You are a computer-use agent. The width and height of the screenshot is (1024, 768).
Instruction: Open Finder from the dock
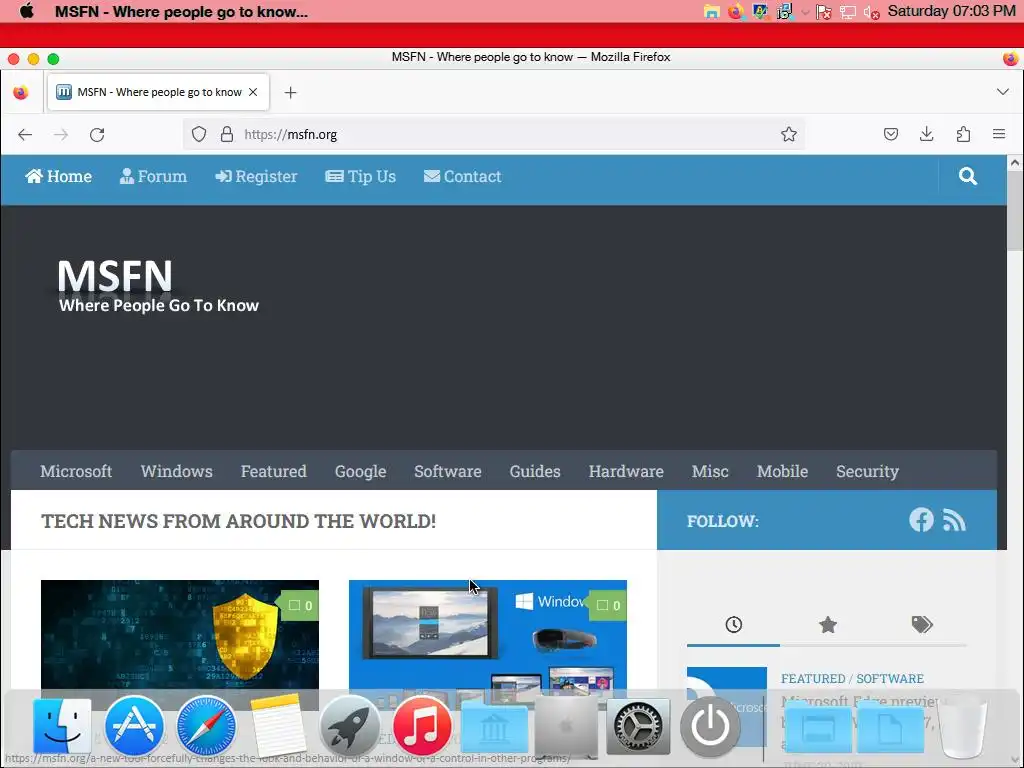[x=63, y=726]
